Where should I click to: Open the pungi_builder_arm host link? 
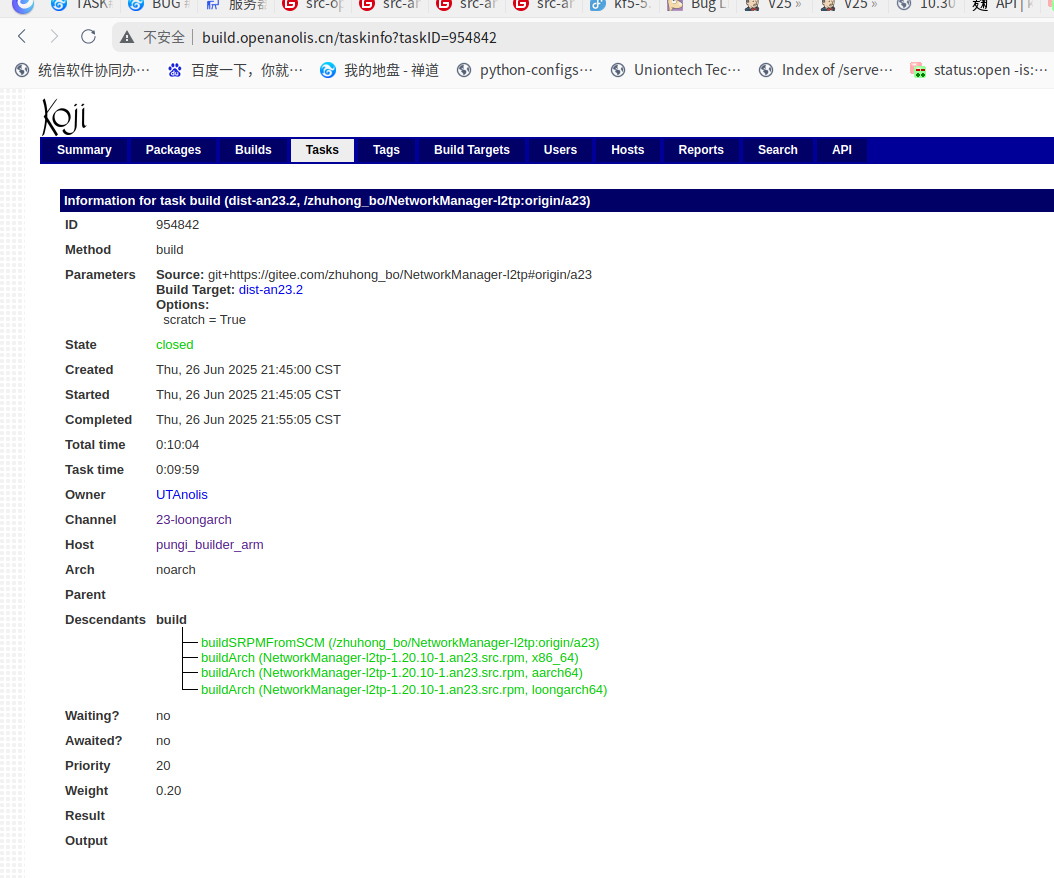click(x=209, y=545)
